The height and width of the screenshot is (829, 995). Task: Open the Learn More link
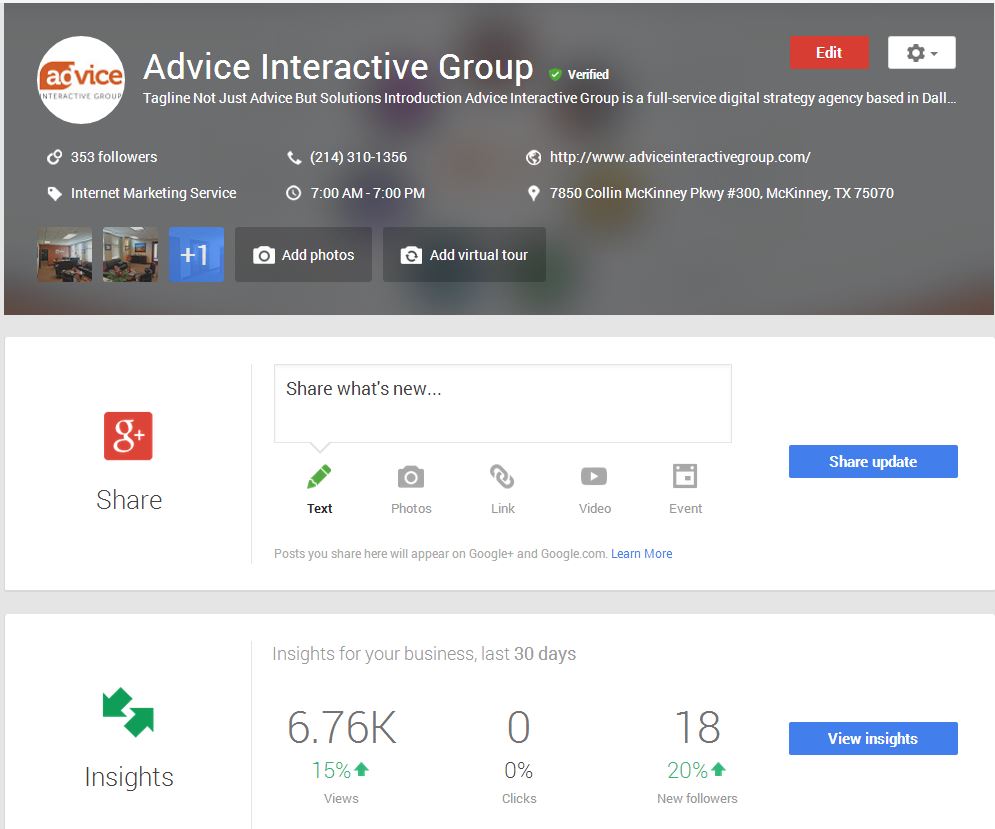click(642, 554)
